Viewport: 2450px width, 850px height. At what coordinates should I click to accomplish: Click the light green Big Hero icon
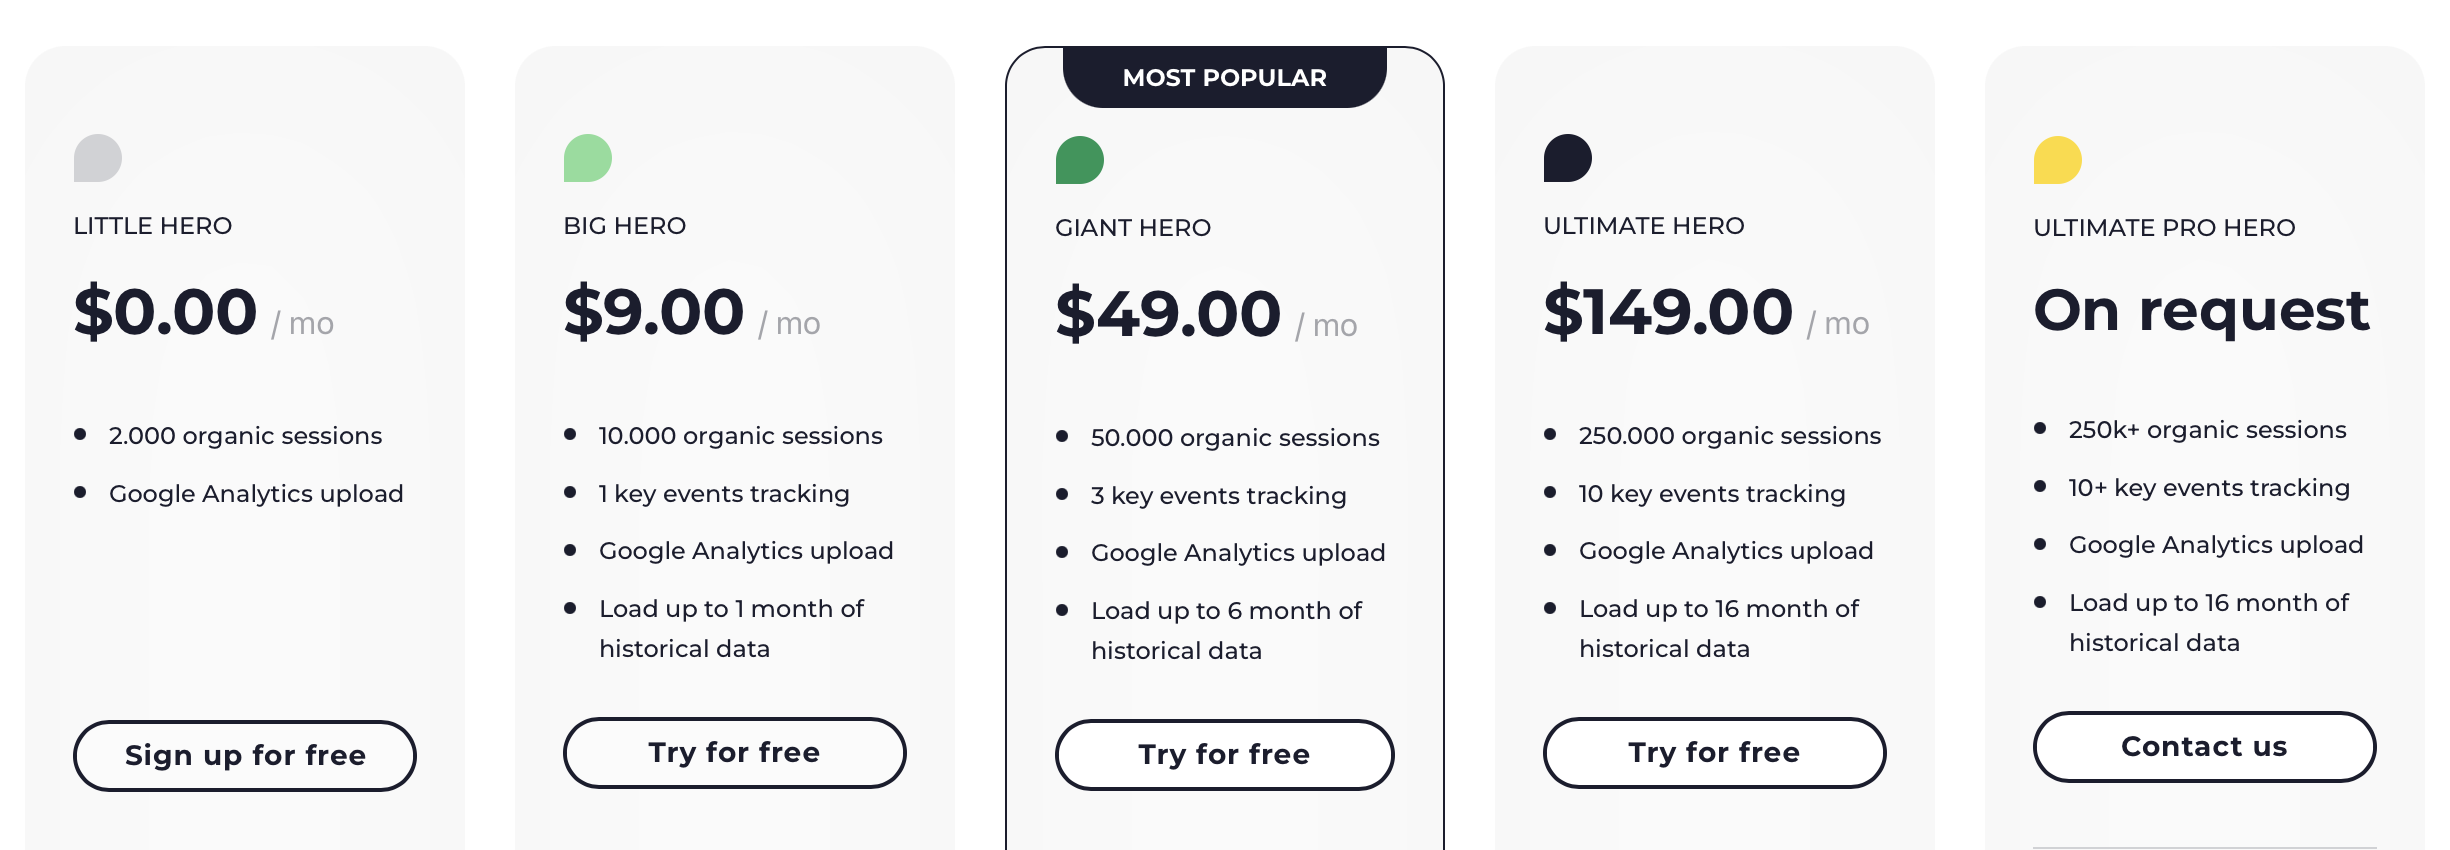(x=588, y=158)
